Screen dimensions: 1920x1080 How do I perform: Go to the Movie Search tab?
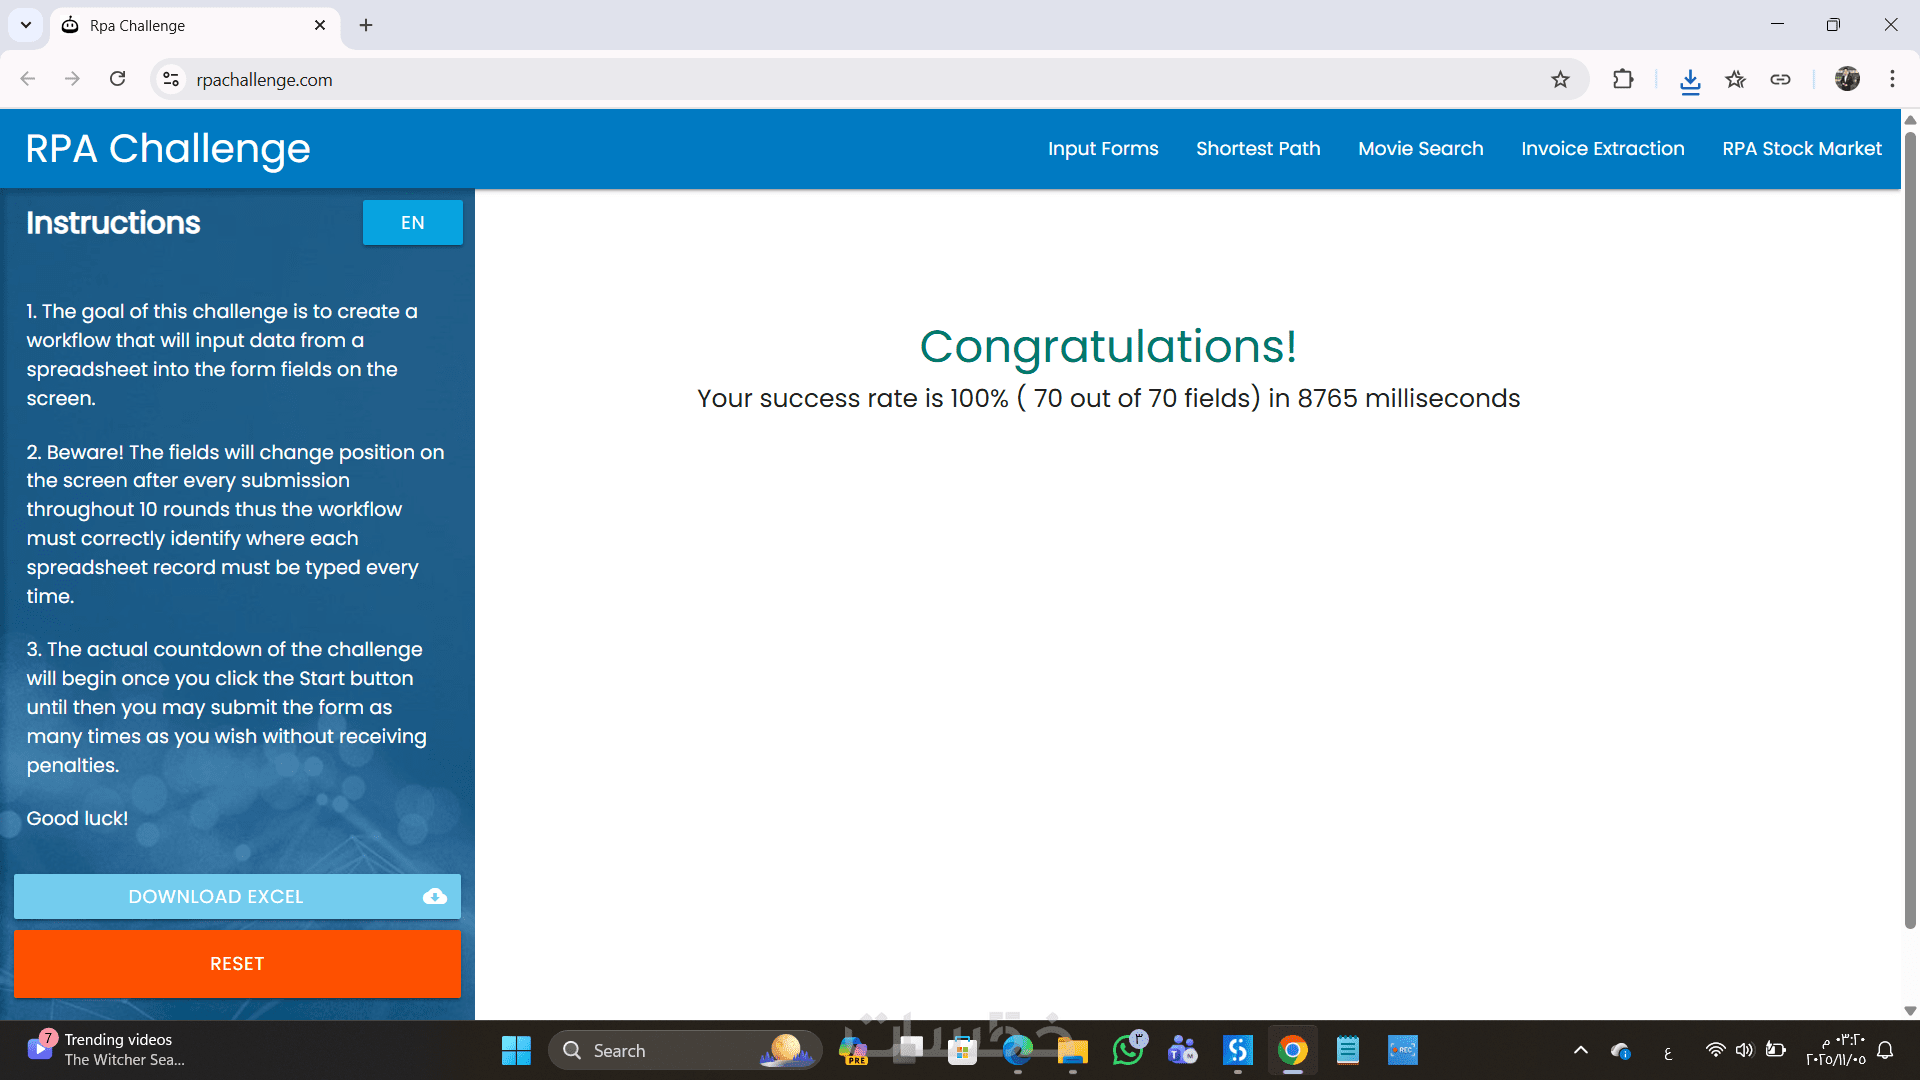click(x=1420, y=149)
